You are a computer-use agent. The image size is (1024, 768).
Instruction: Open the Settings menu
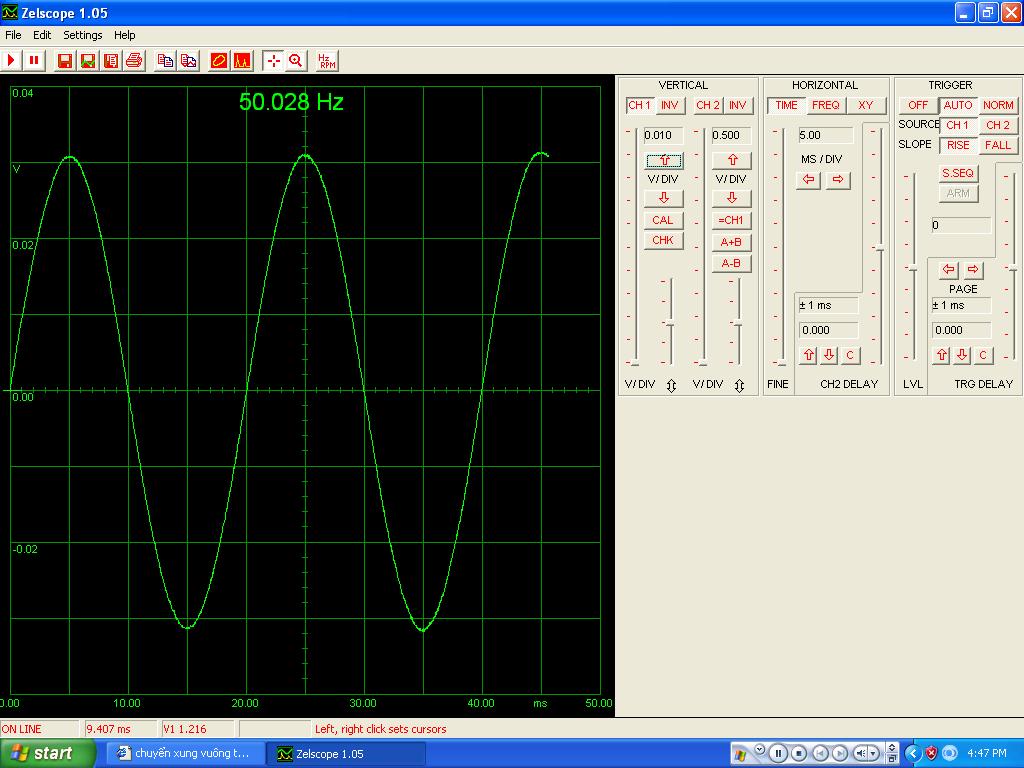[82, 35]
